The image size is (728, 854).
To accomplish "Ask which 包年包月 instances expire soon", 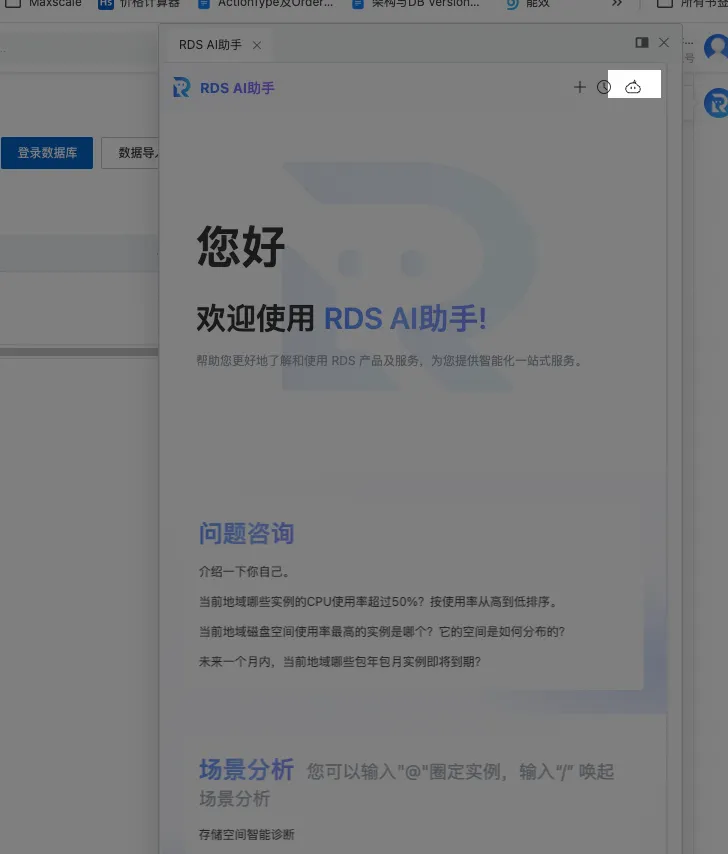I will click(x=340, y=662).
